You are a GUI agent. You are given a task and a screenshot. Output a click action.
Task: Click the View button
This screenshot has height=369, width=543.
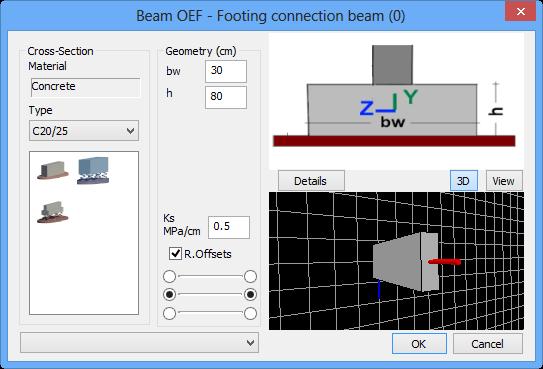tap(504, 181)
